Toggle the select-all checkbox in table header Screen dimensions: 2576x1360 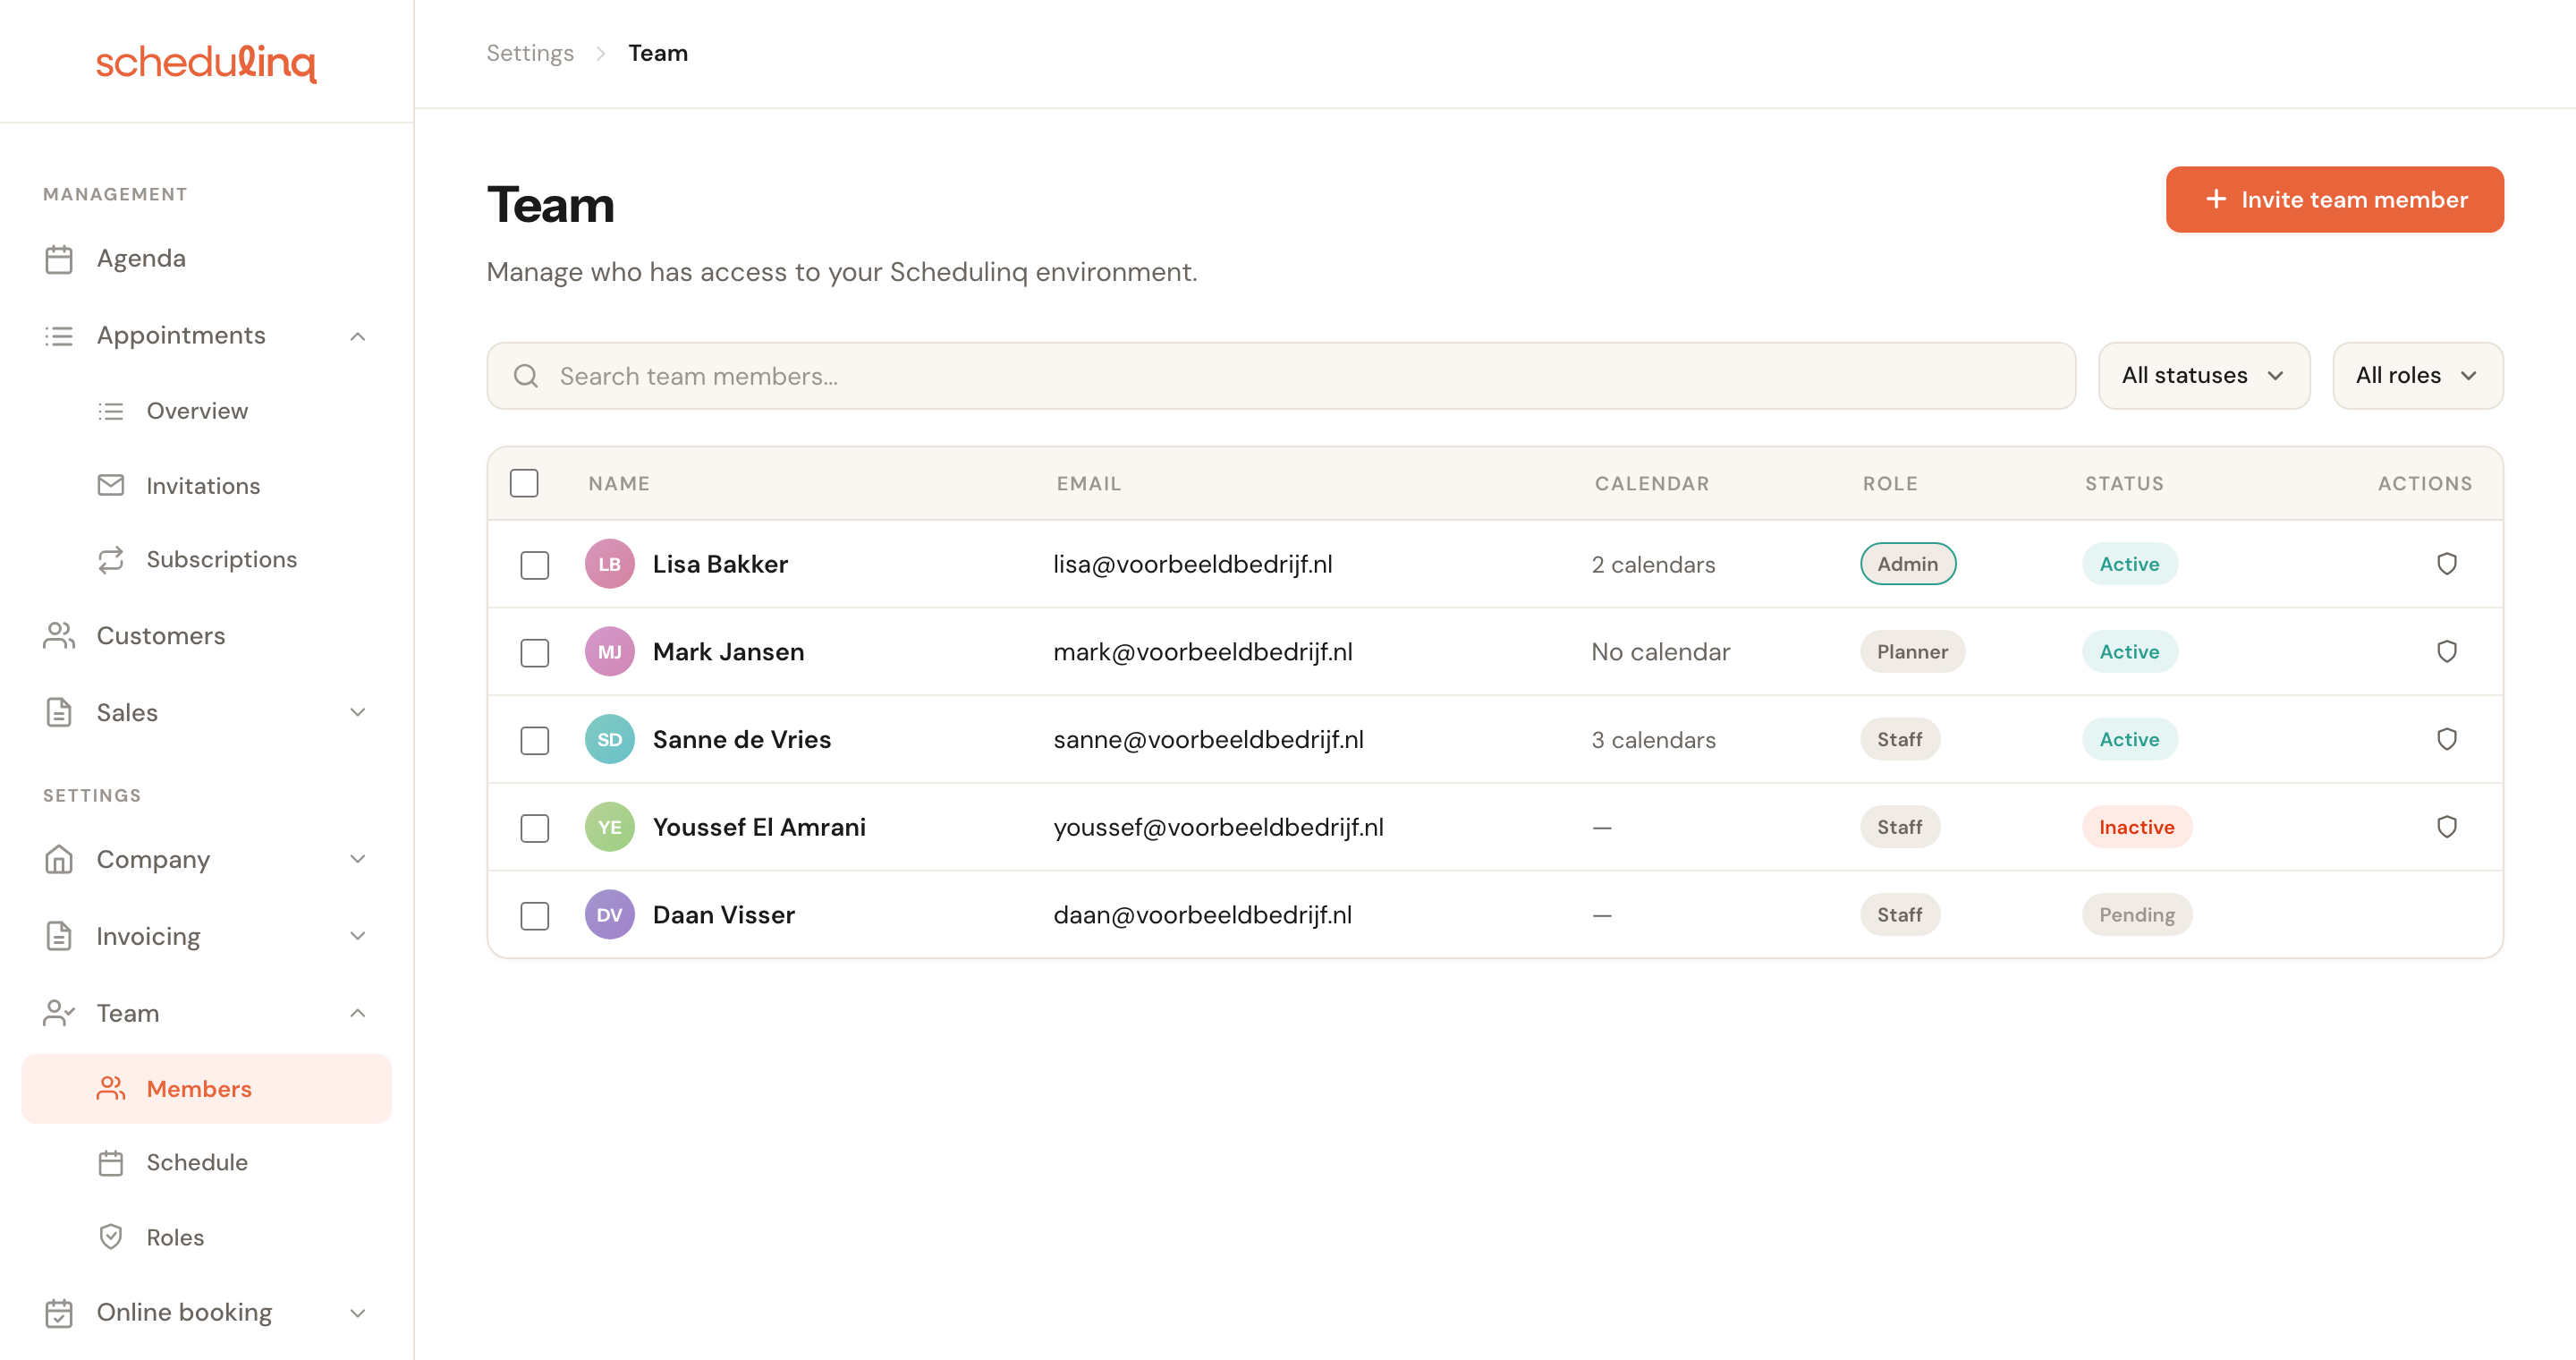pos(524,483)
